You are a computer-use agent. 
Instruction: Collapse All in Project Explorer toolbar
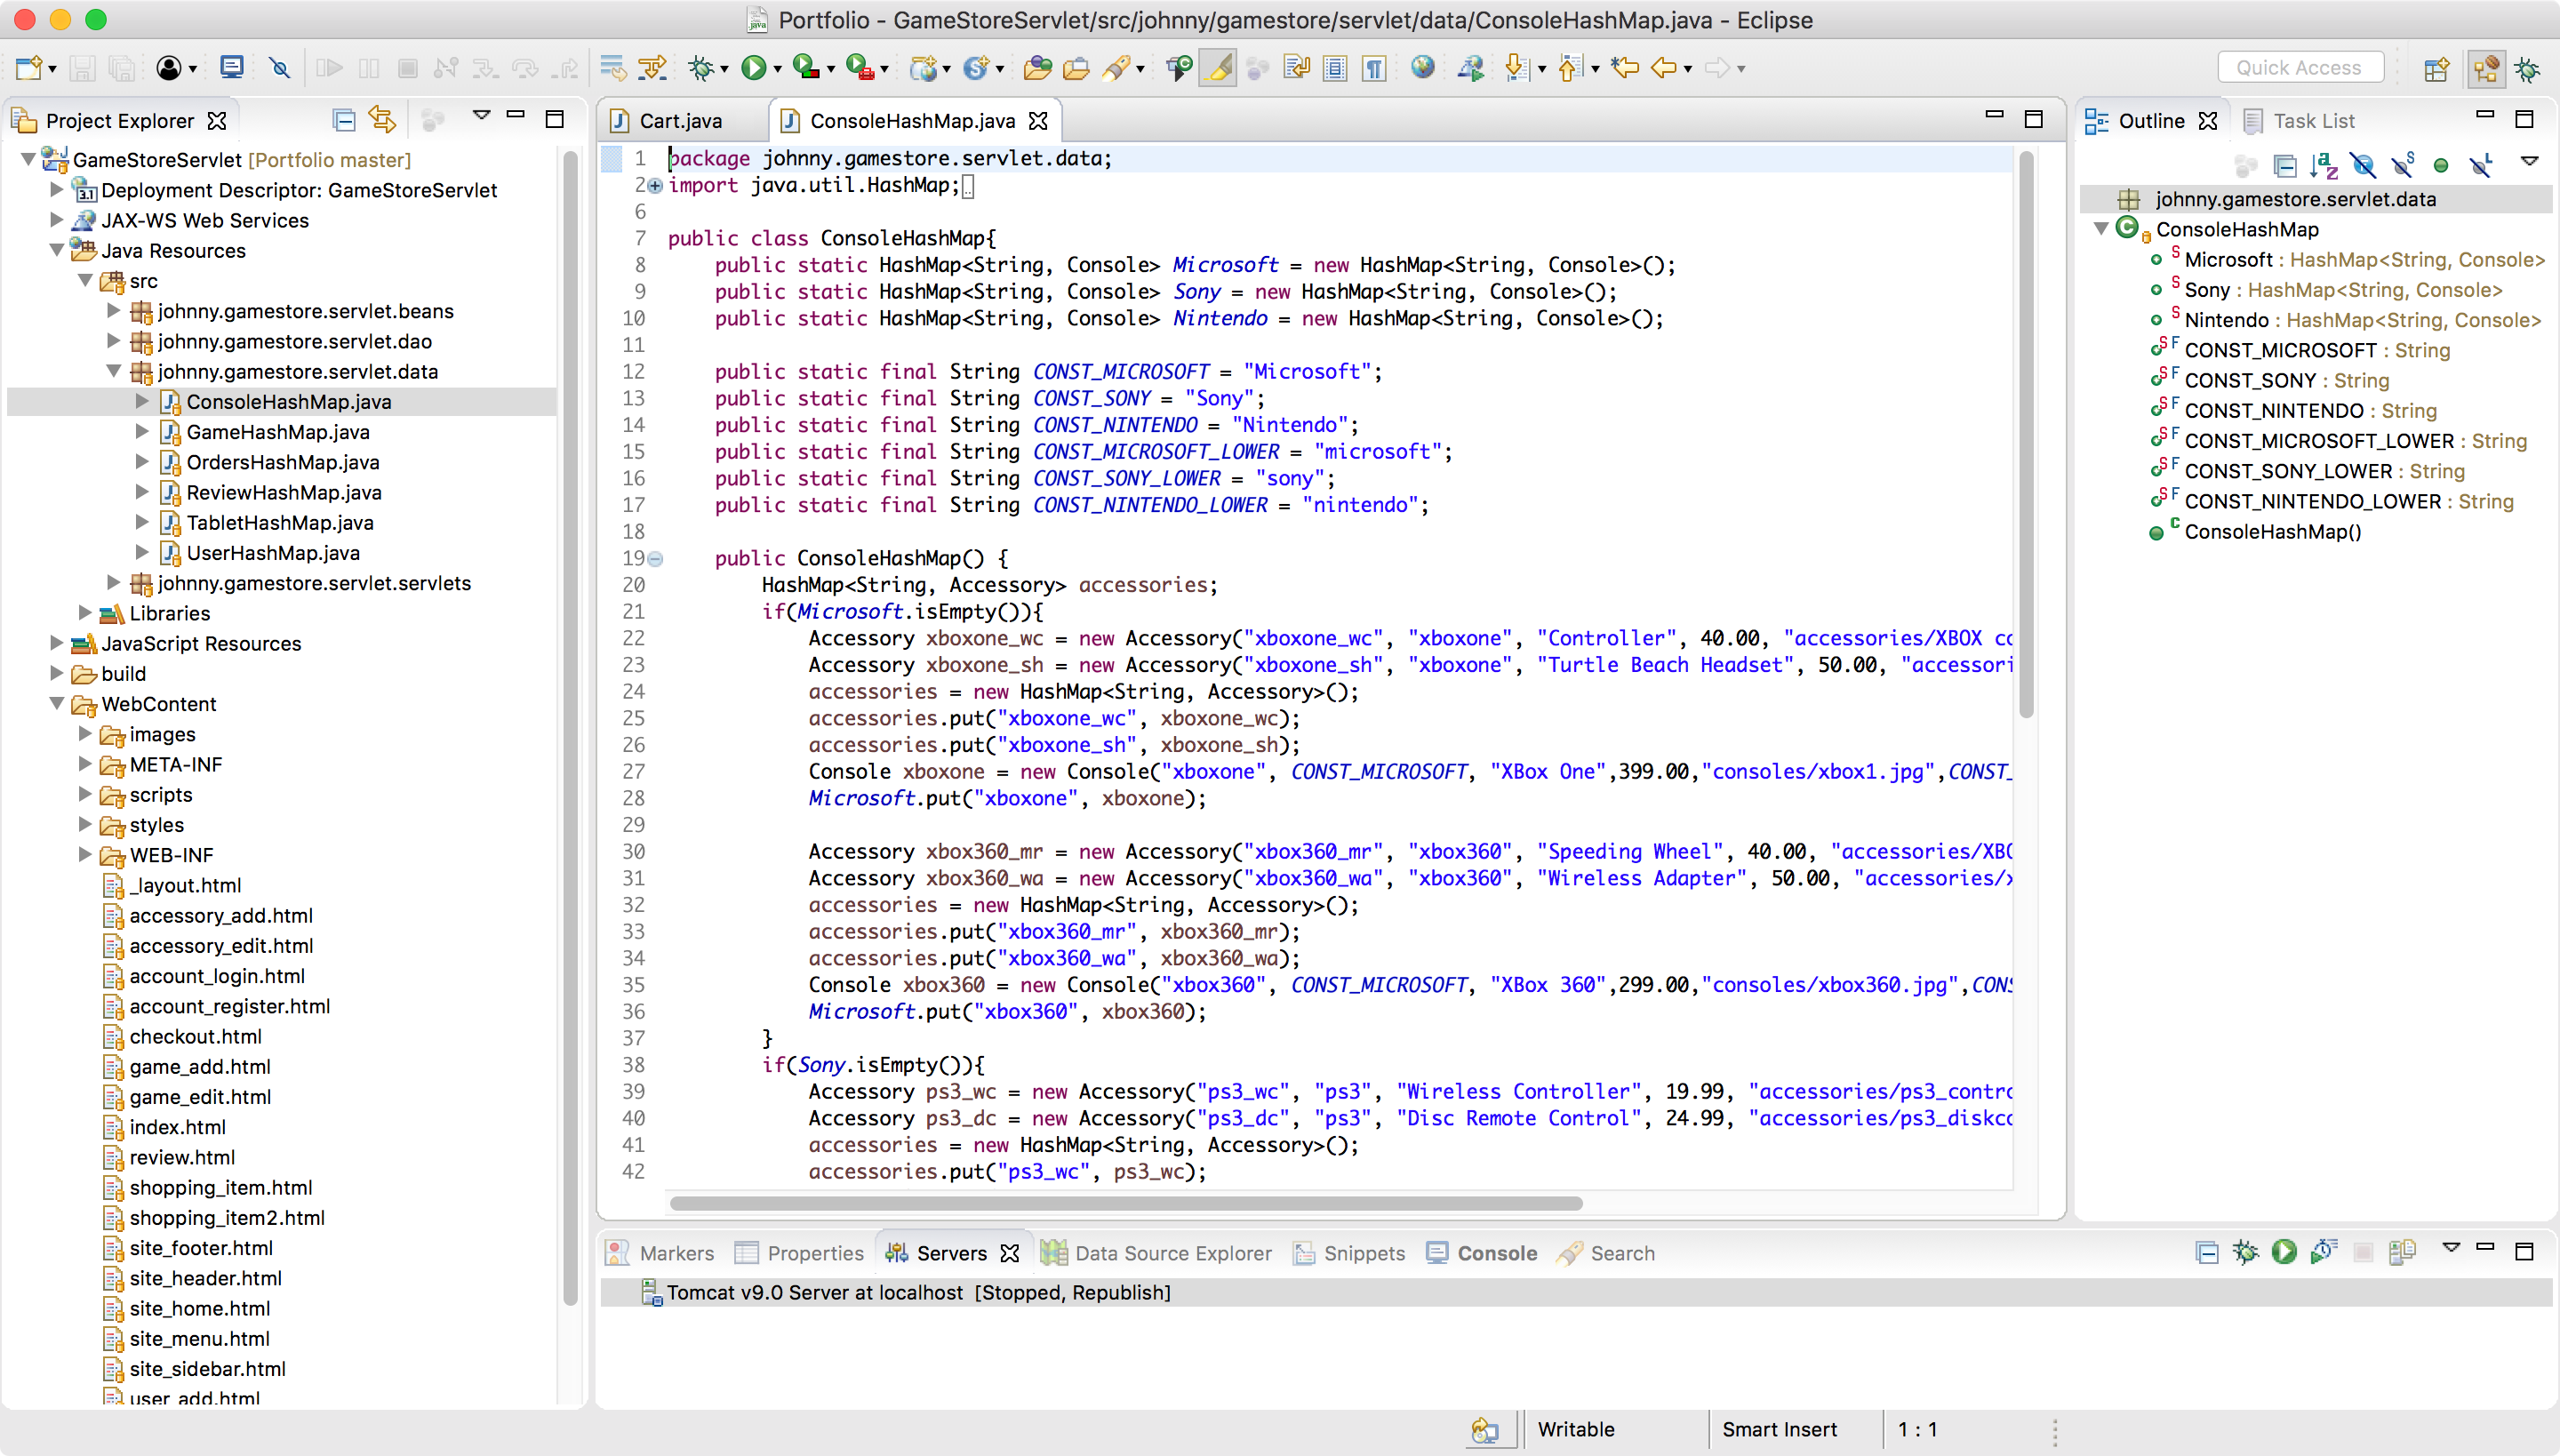tap(344, 120)
